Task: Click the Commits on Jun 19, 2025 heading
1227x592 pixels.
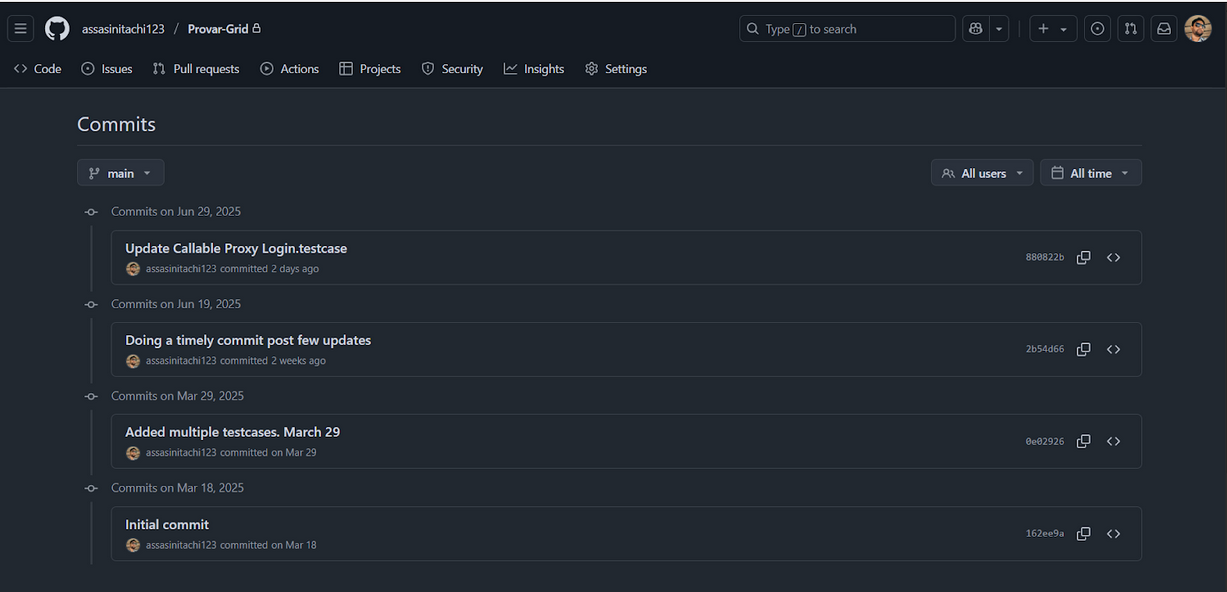Action: pos(176,304)
